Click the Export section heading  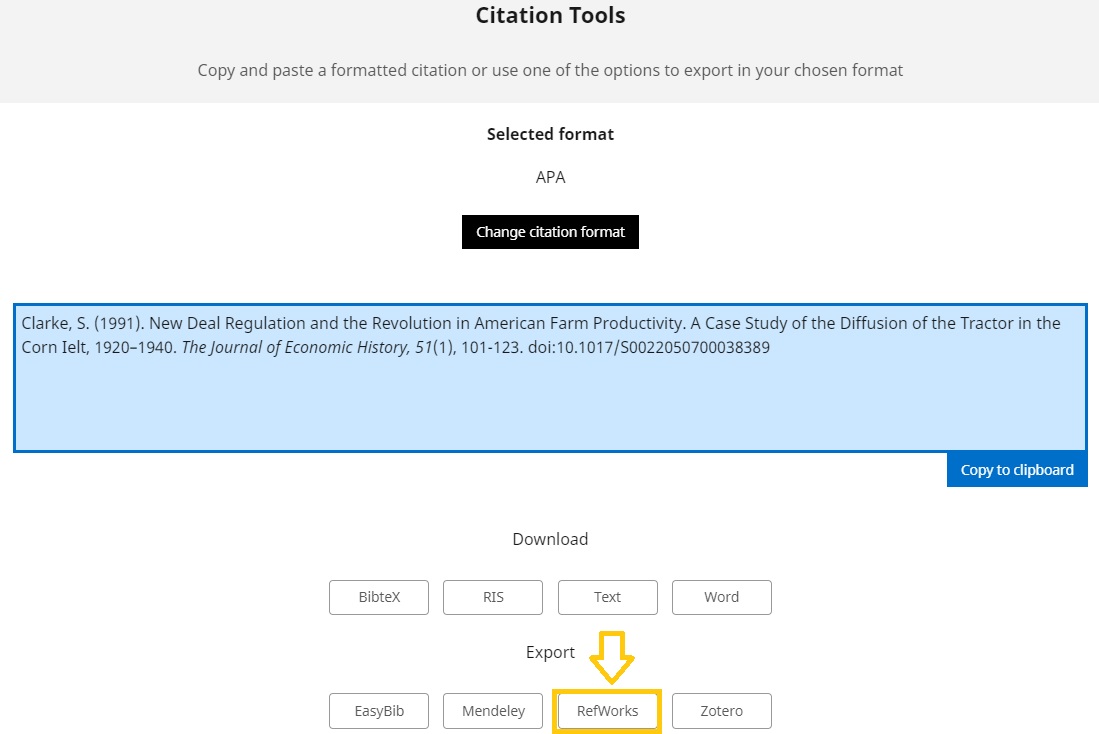pos(550,652)
